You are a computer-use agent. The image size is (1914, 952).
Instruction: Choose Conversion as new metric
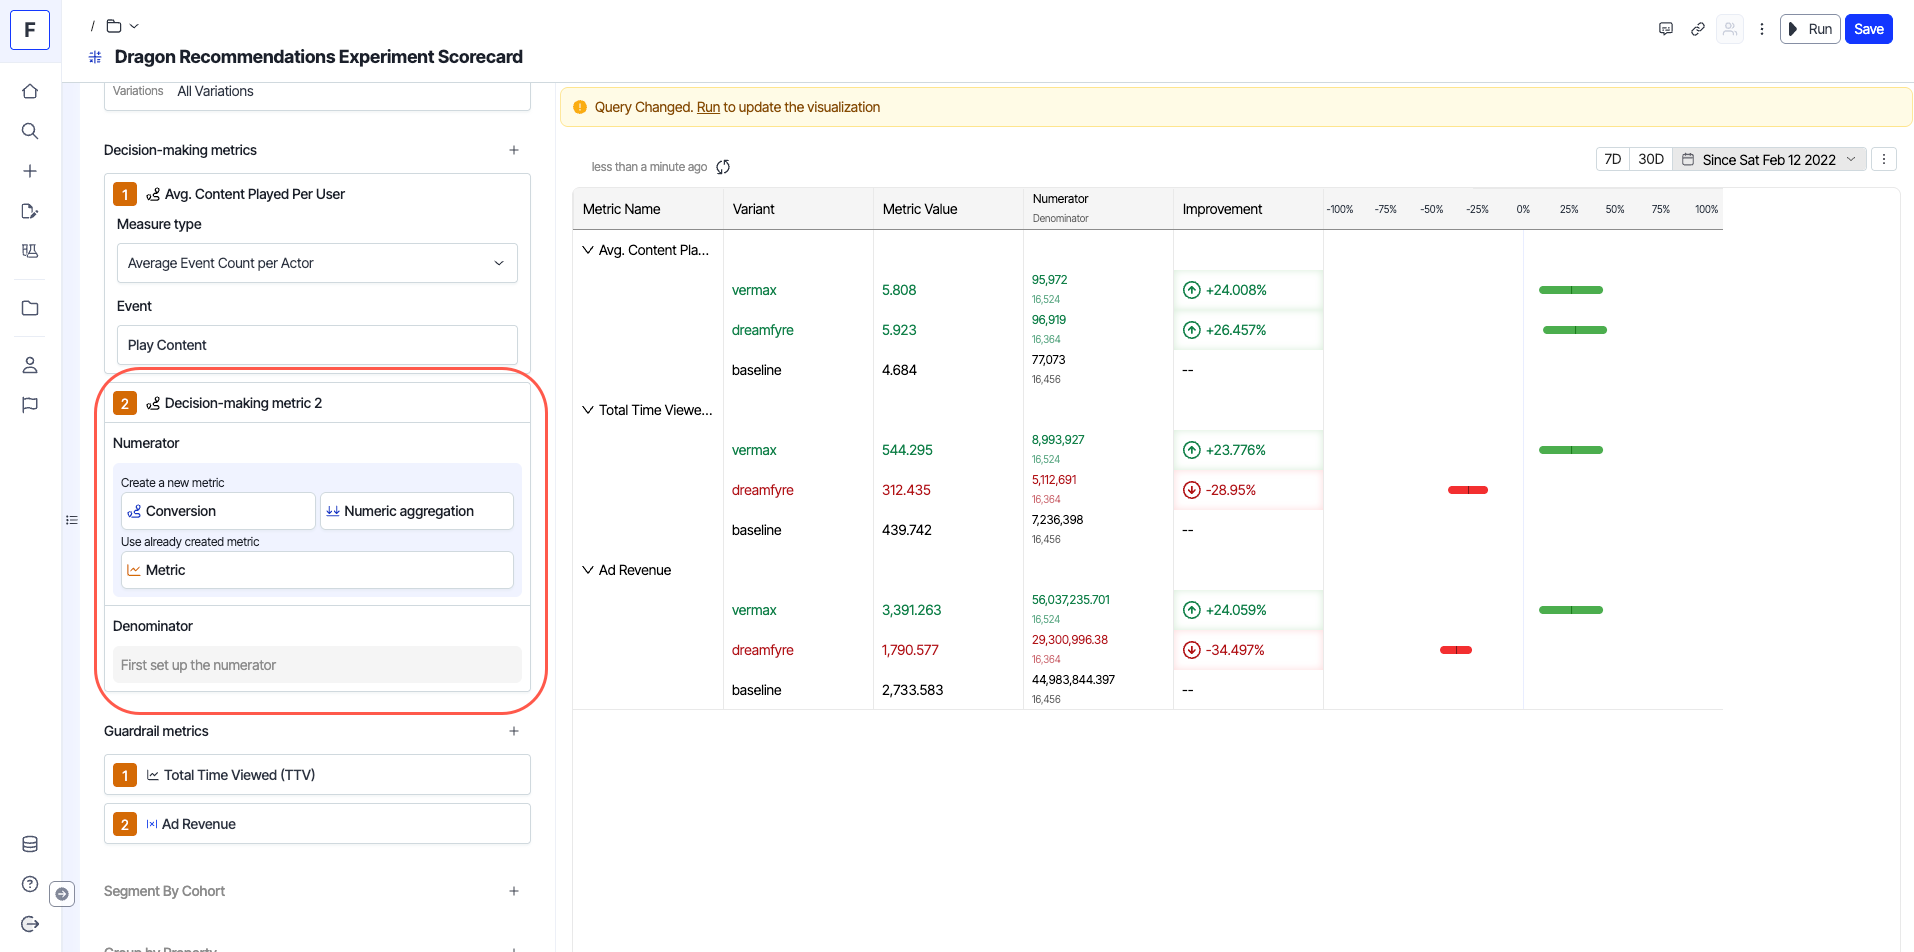pos(218,511)
